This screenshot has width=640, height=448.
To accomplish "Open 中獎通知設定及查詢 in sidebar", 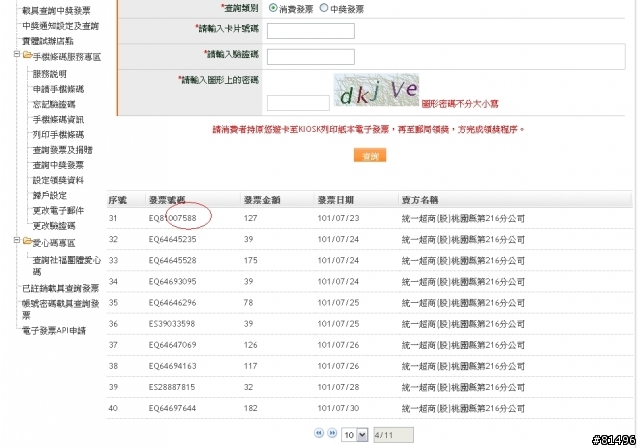I will [x=60, y=26].
